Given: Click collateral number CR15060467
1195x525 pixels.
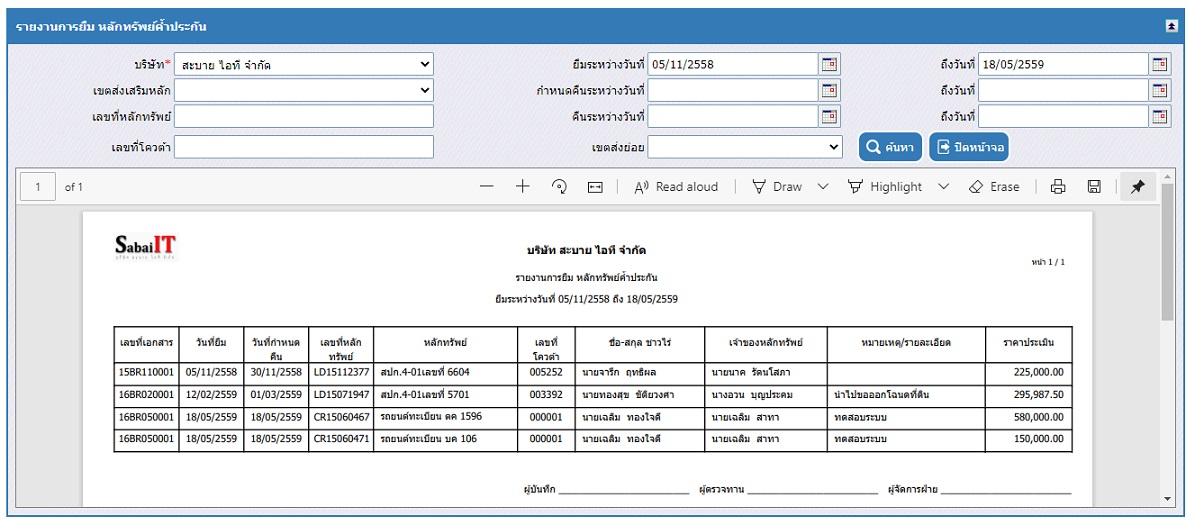Looking at the screenshot, I should pos(341,417).
